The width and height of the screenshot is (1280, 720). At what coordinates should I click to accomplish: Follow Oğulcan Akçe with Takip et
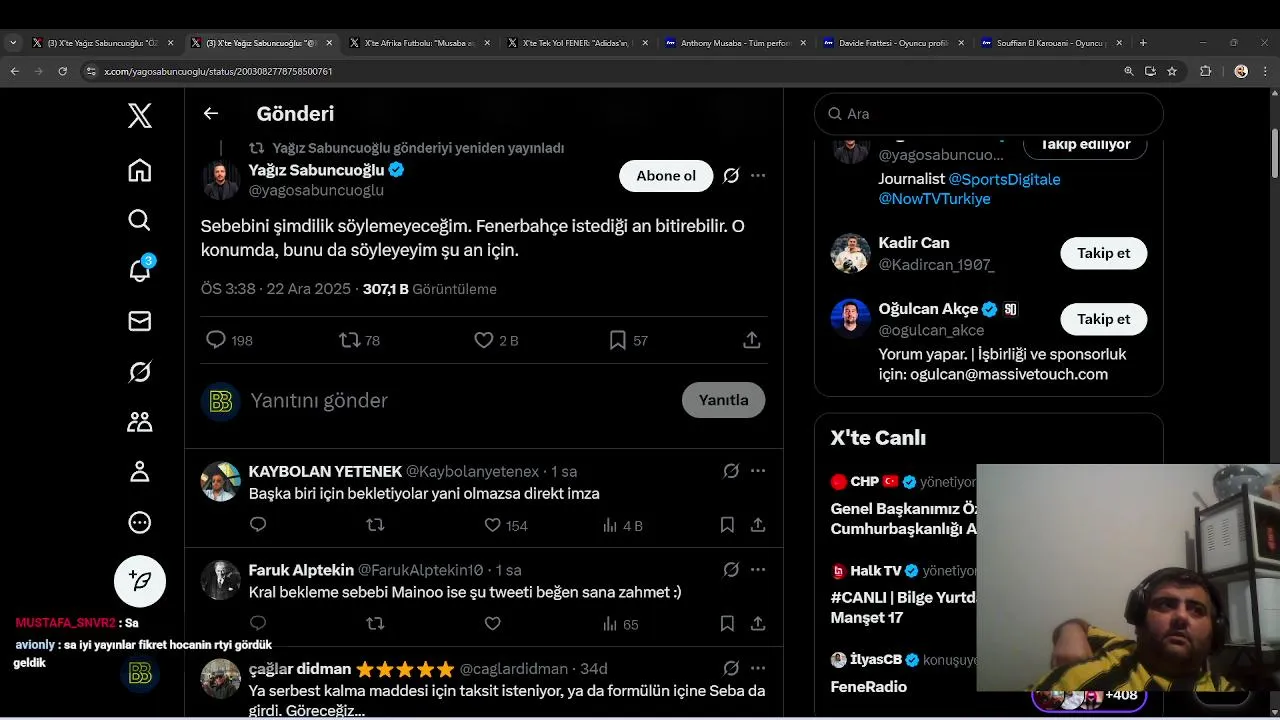pos(1103,319)
